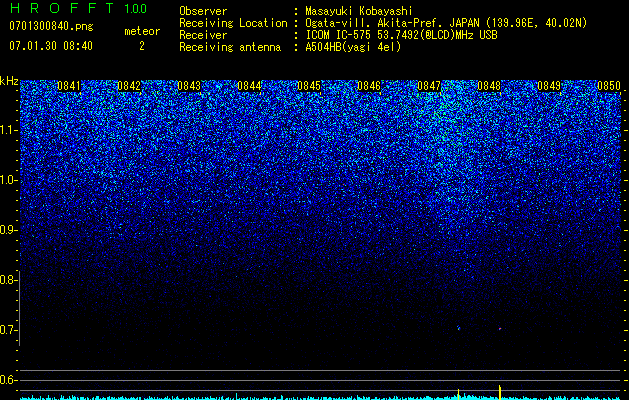Click the 0849 time marker

[x=549, y=86]
